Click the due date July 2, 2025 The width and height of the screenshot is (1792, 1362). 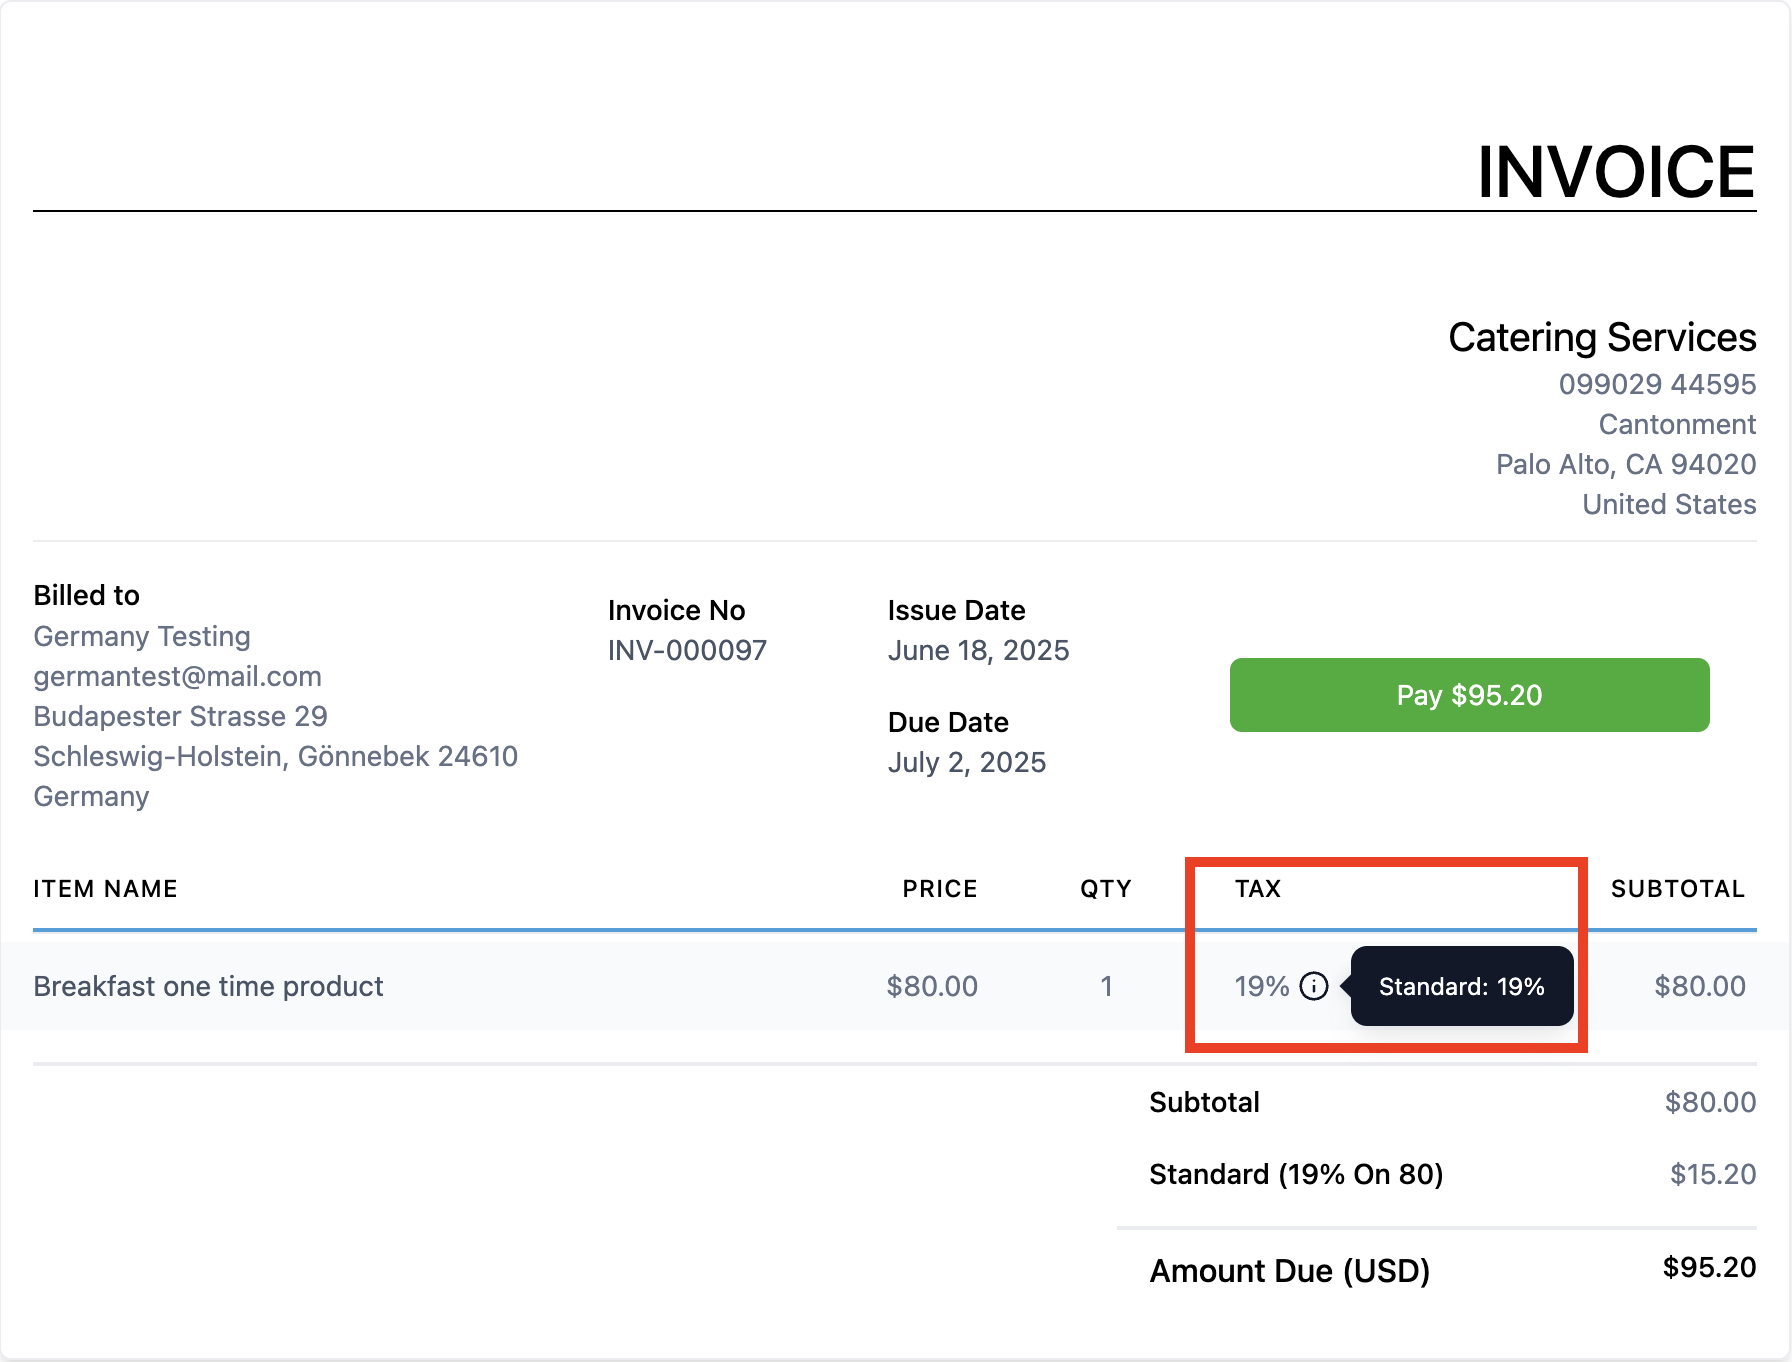[x=967, y=763]
